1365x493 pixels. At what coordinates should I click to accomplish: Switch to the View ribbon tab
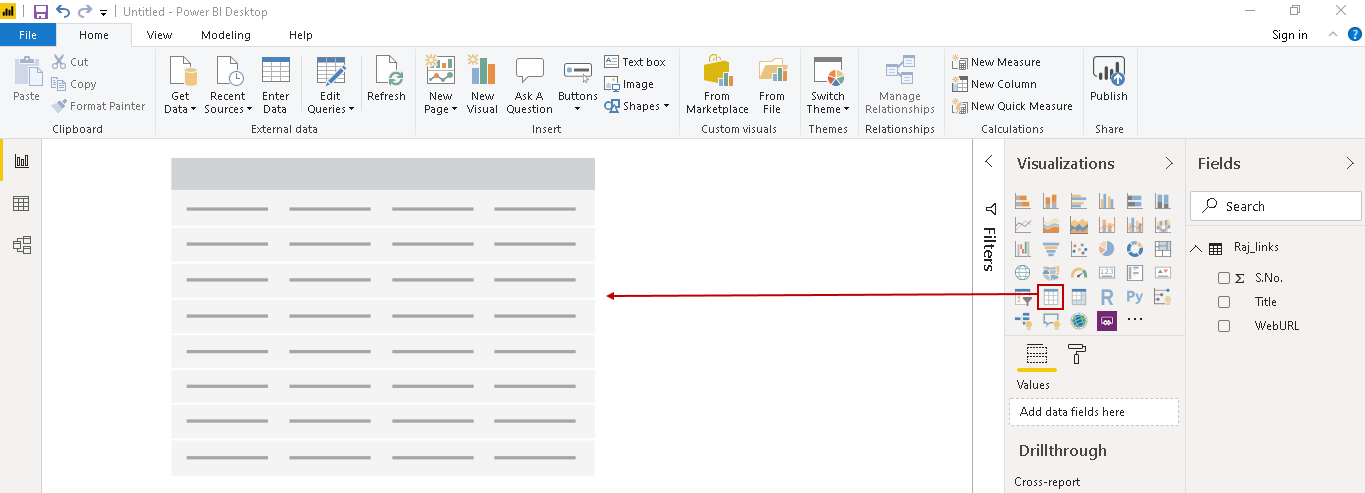coord(159,35)
